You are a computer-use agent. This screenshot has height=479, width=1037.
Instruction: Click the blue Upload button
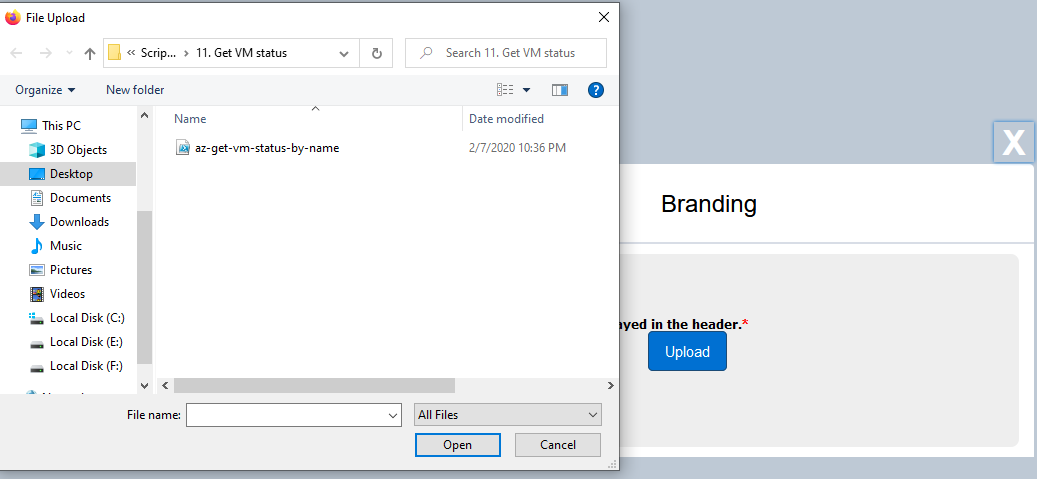click(687, 352)
